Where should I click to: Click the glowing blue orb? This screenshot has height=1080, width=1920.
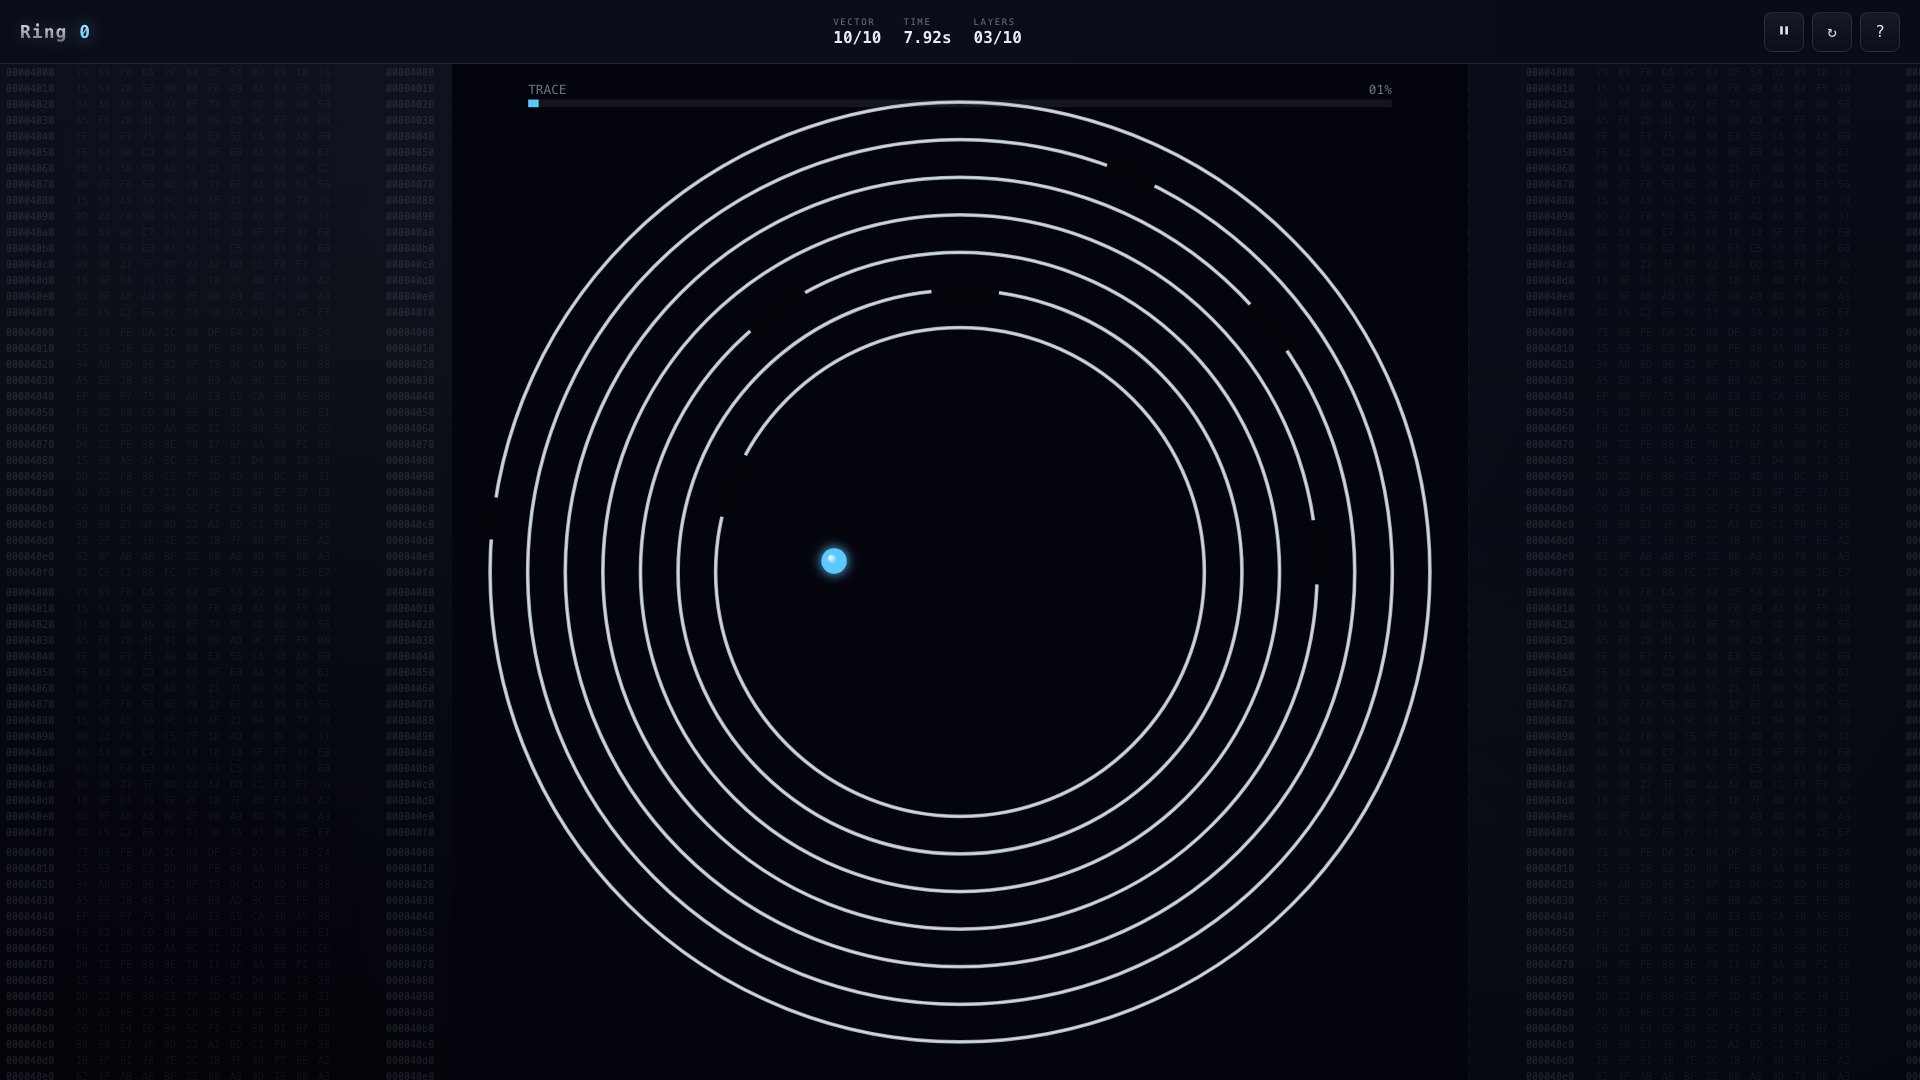(834, 561)
